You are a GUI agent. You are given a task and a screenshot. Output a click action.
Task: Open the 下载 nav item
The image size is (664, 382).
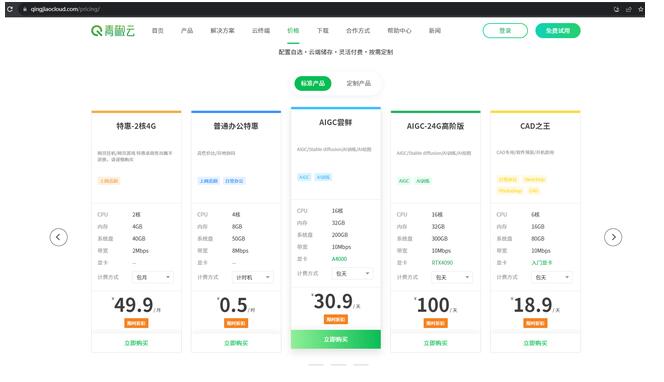pyautogui.click(x=323, y=30)
